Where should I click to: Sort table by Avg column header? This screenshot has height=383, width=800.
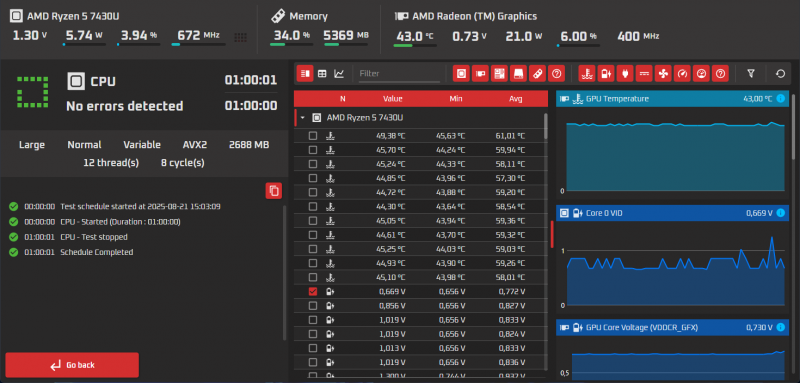[515, 98]
